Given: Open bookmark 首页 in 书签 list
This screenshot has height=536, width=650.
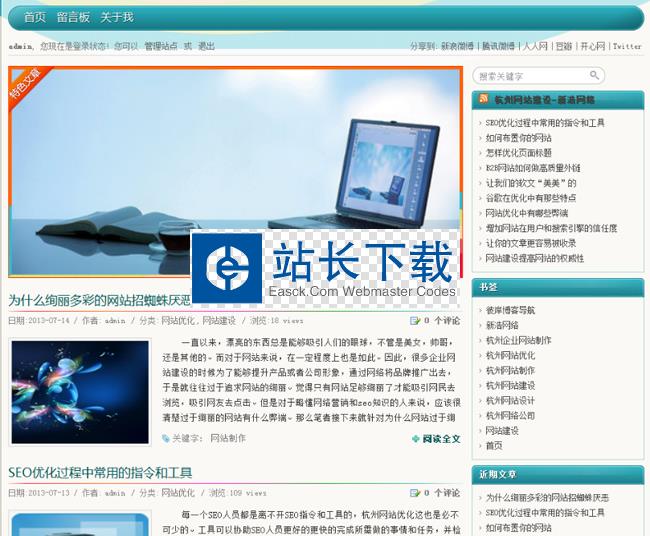Looking at the screenshot, I should pos(494,446).
